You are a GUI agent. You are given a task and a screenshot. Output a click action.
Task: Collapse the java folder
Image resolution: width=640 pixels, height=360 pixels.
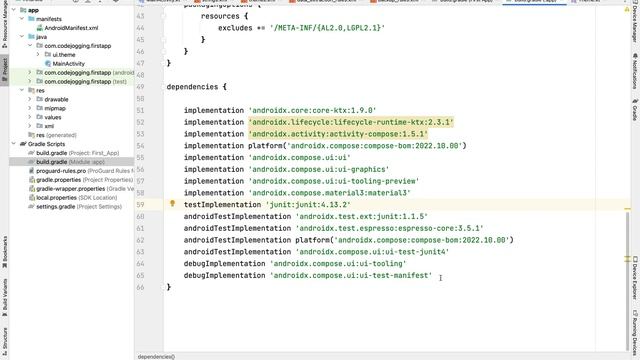click(22, 37)
